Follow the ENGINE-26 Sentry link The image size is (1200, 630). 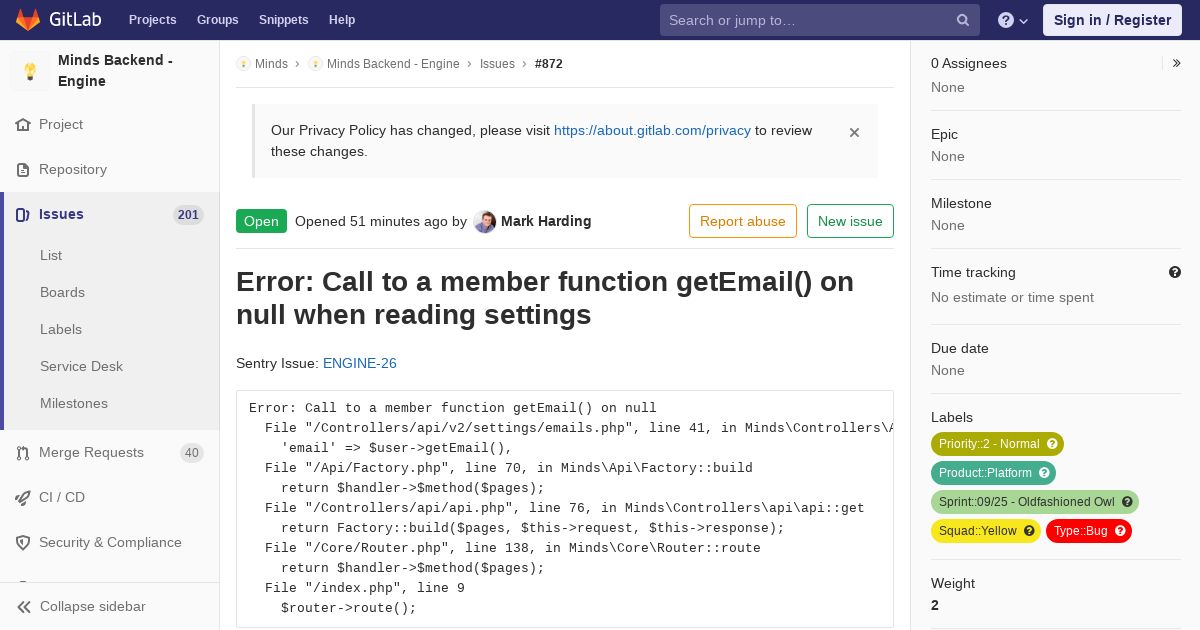pos(360,363)
